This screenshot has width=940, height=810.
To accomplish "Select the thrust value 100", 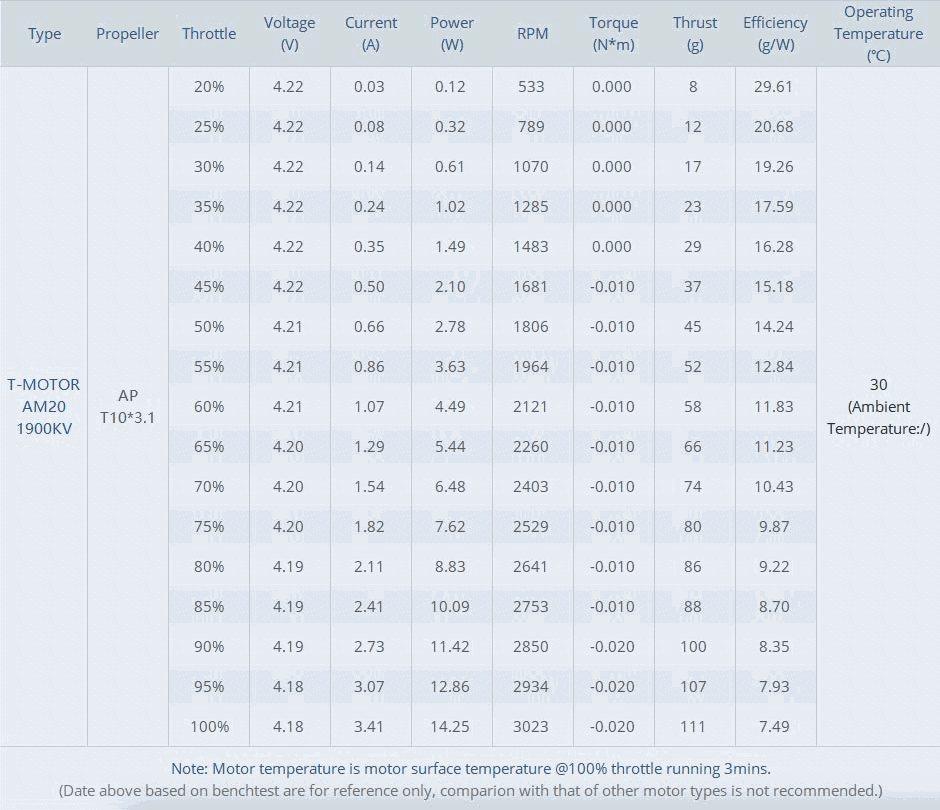I will pyautogui.click(x=693, y=647).
